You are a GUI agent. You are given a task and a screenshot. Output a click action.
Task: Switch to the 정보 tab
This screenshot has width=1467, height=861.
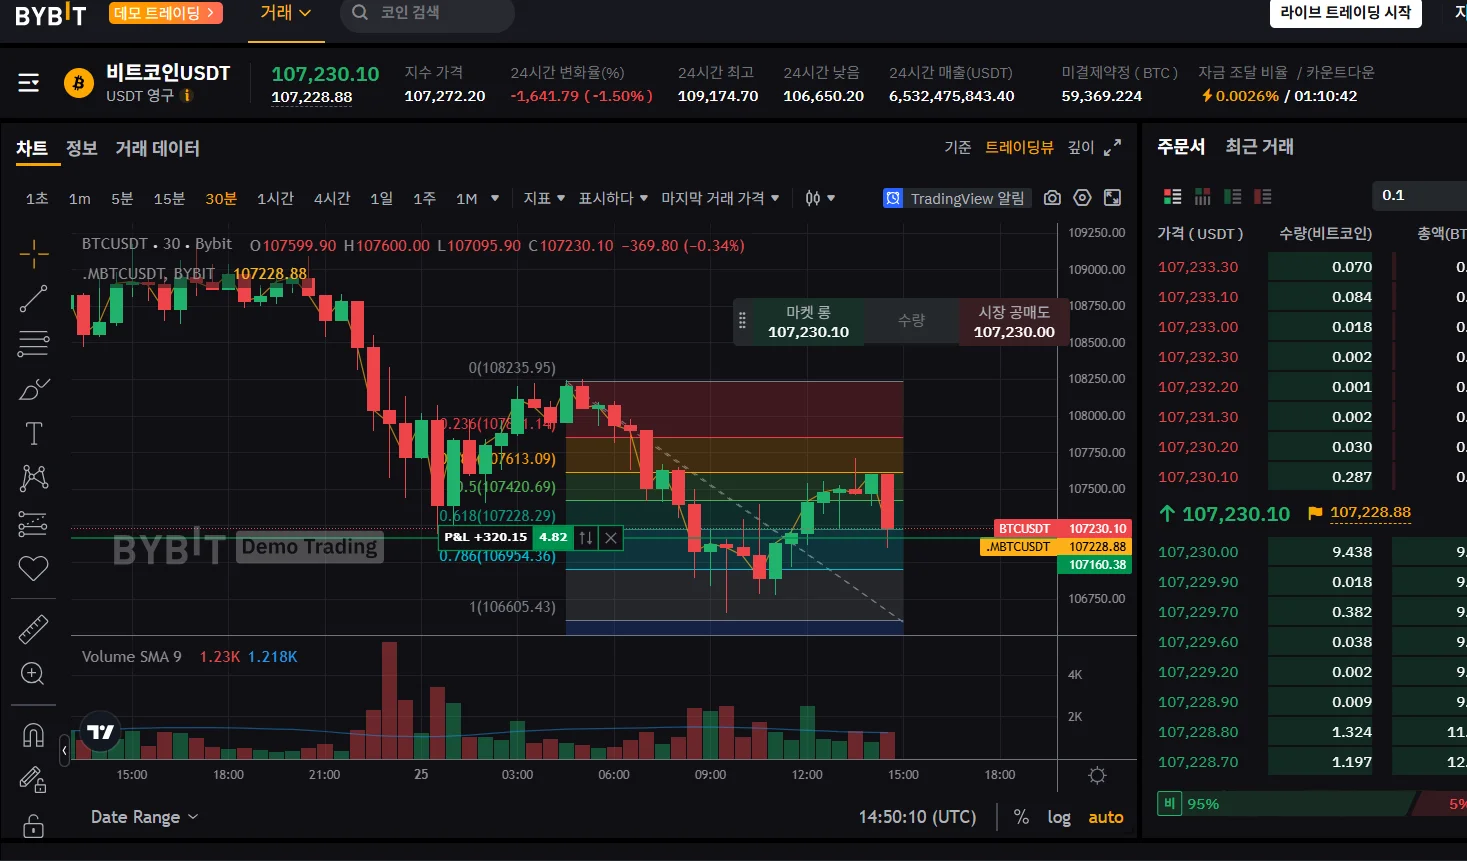(82, 148)
